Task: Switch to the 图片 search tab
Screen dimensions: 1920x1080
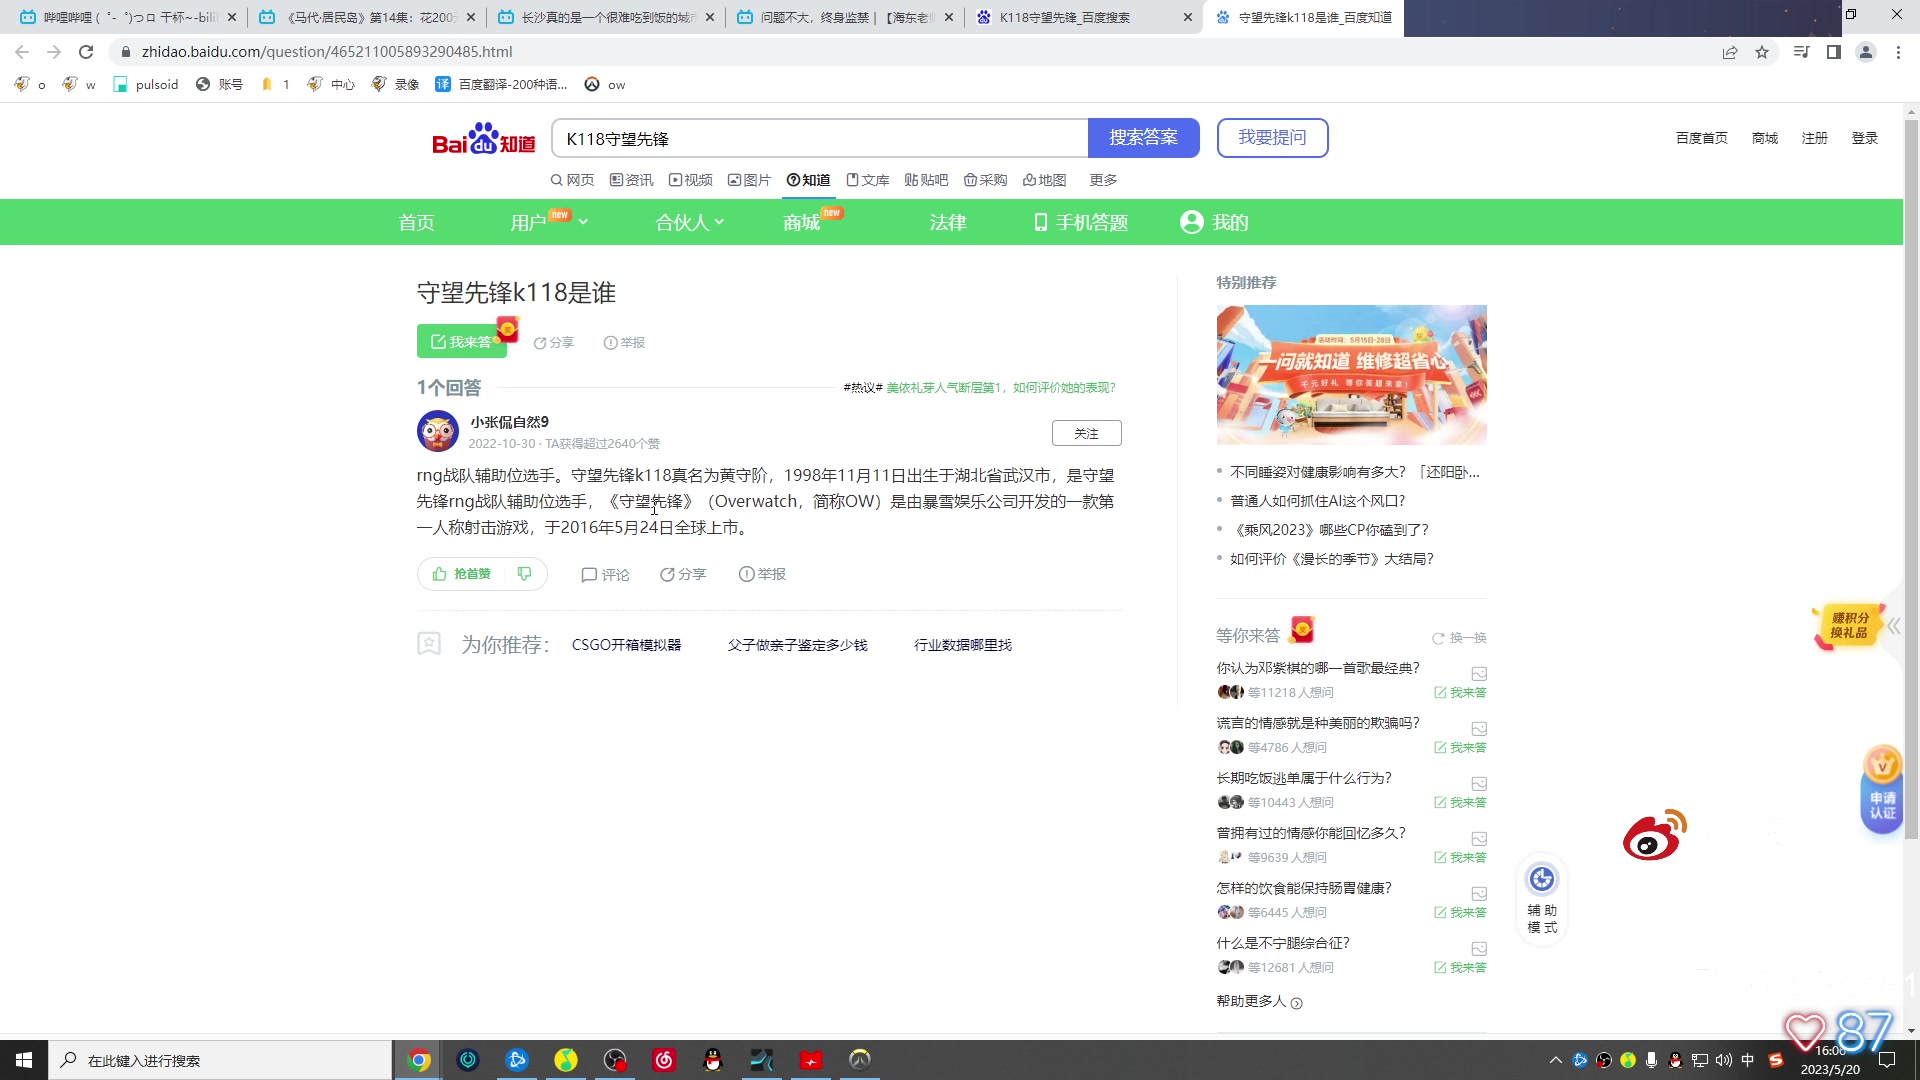Action: point(750,180)
